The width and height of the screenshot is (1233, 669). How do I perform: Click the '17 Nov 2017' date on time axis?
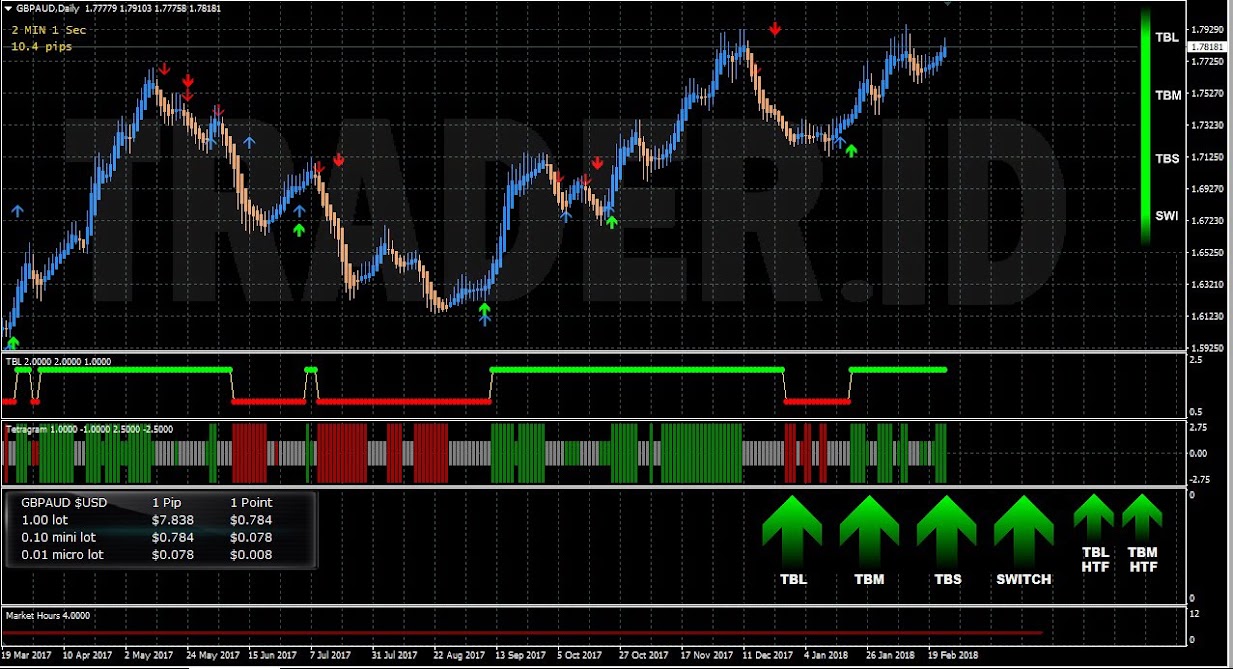[706, 655]
